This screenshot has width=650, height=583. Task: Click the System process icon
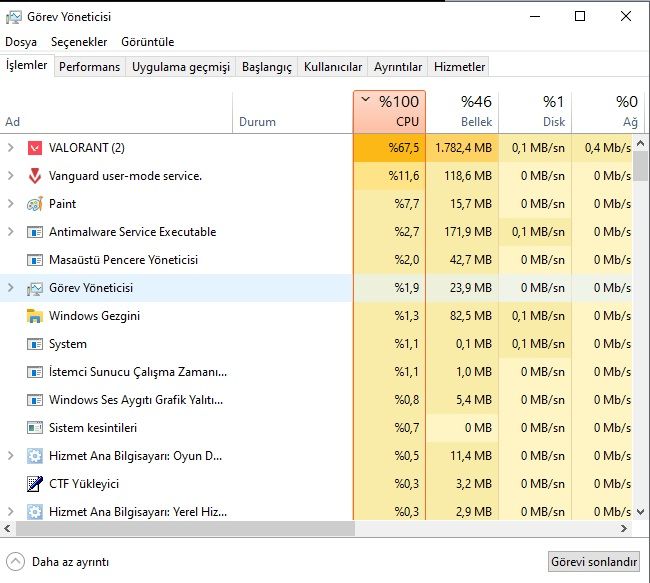point(35,344)
